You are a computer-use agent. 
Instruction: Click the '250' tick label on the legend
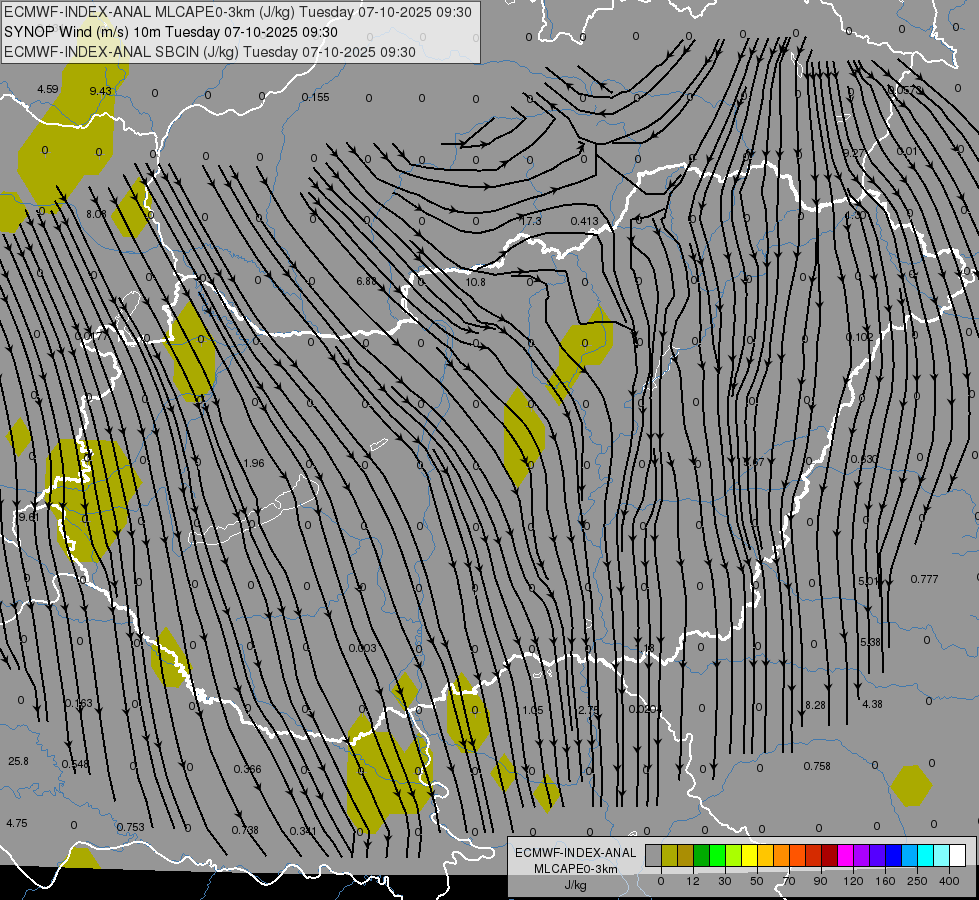[x=917, y=881]
